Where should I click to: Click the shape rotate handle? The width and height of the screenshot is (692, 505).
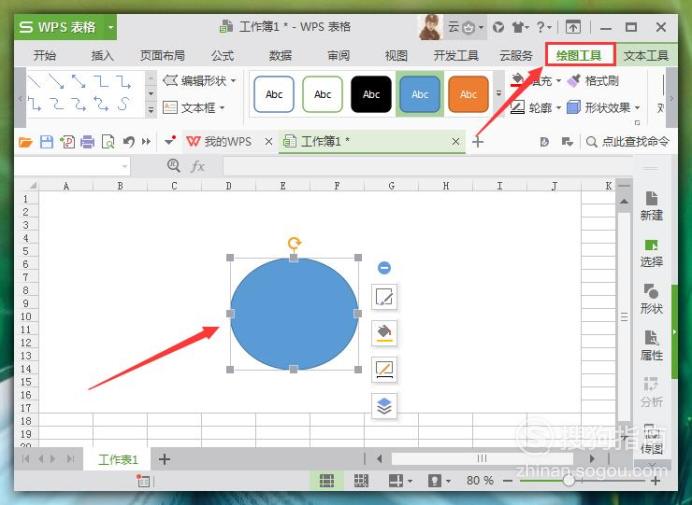[x=294, y=243]
